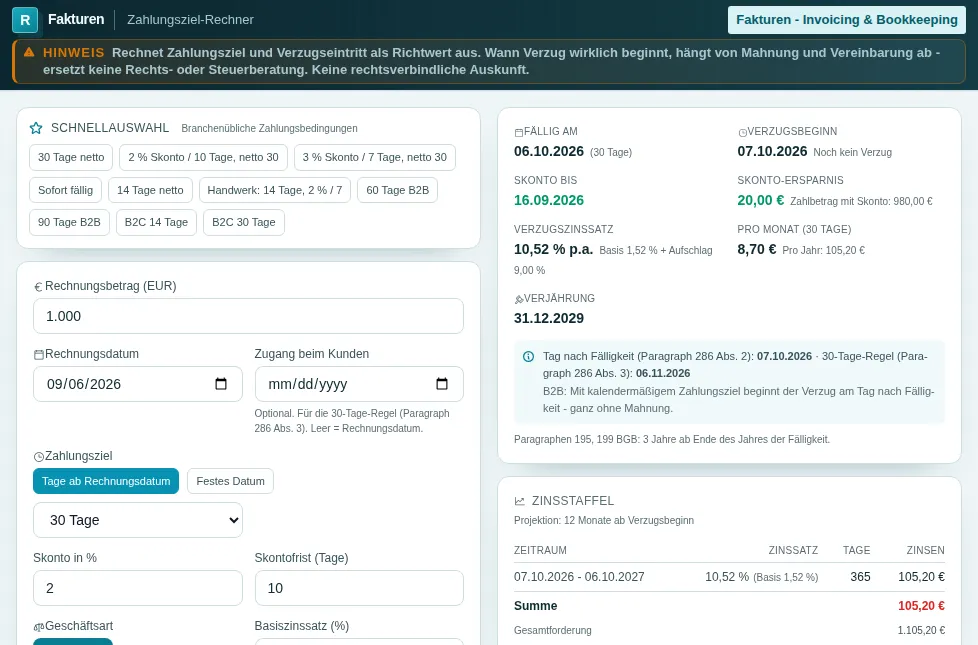Click the Verzugsbeginn date 07.10.2026
978x645 pixels.
tap(772, 152)
